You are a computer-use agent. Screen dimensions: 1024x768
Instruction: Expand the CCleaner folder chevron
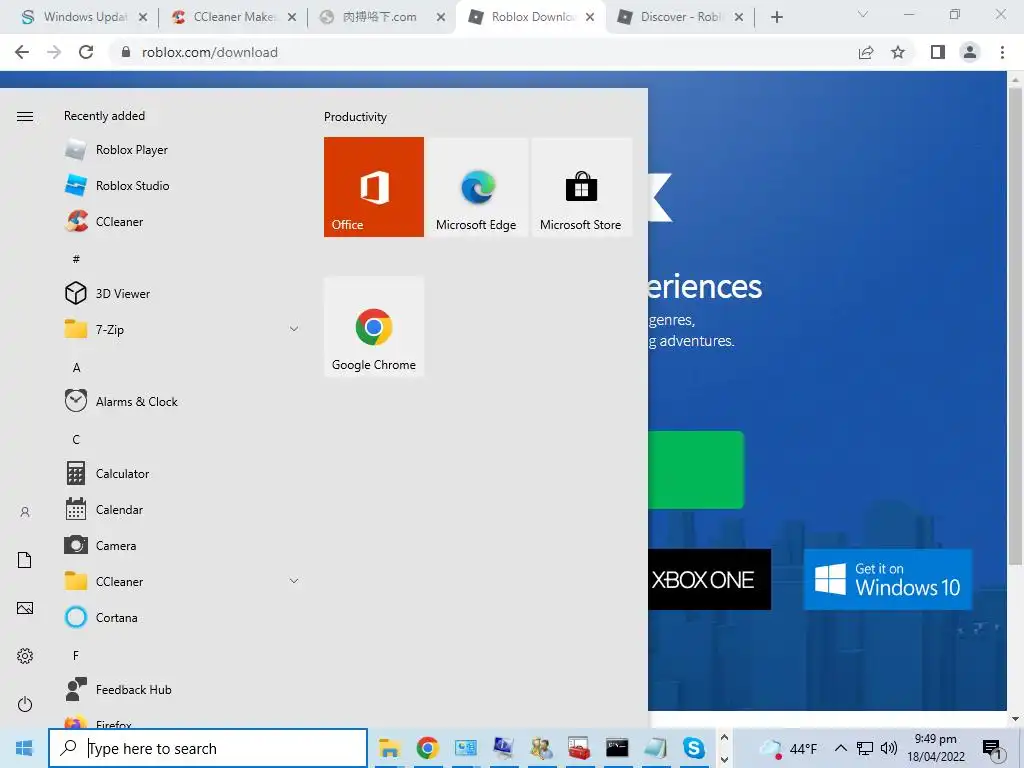coord(294,581)
